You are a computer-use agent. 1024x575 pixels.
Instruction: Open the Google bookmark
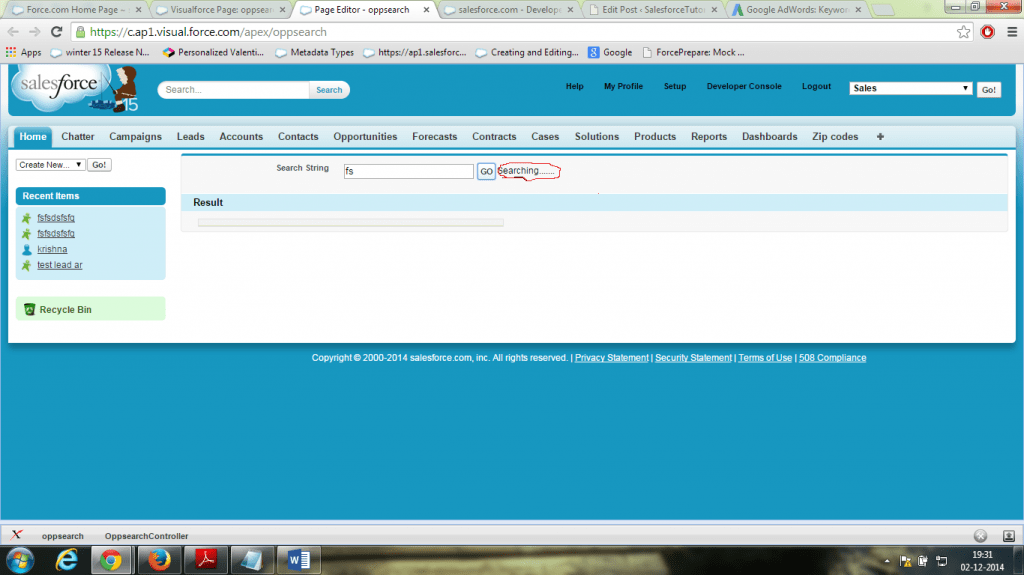point(610,52)
